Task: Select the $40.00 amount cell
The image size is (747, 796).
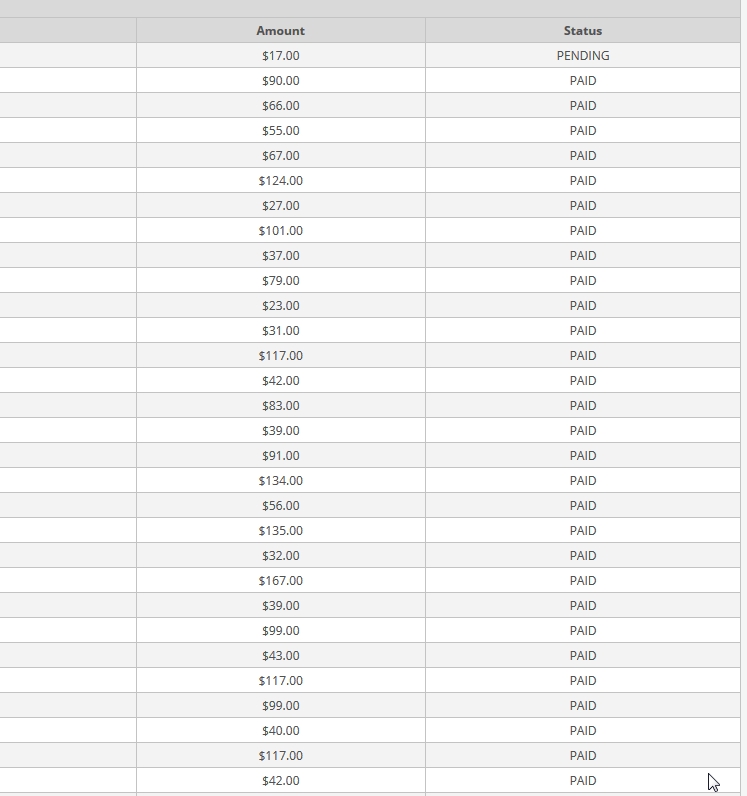Action: 280,731
